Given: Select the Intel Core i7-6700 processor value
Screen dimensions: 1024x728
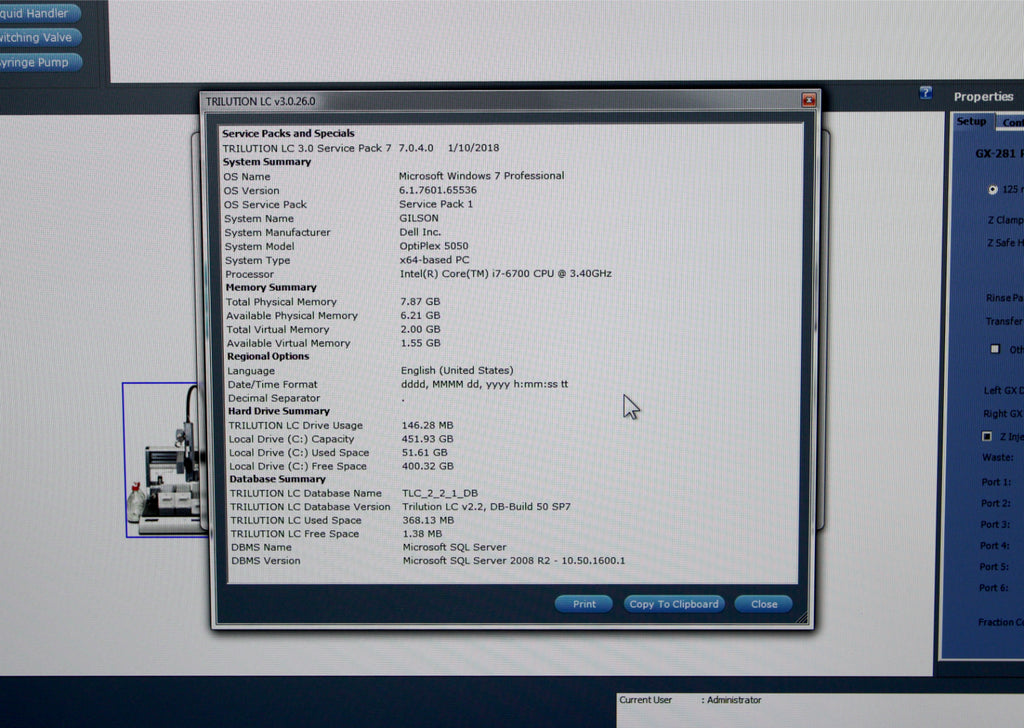Looking at the screenshot, I should (505, 274).
